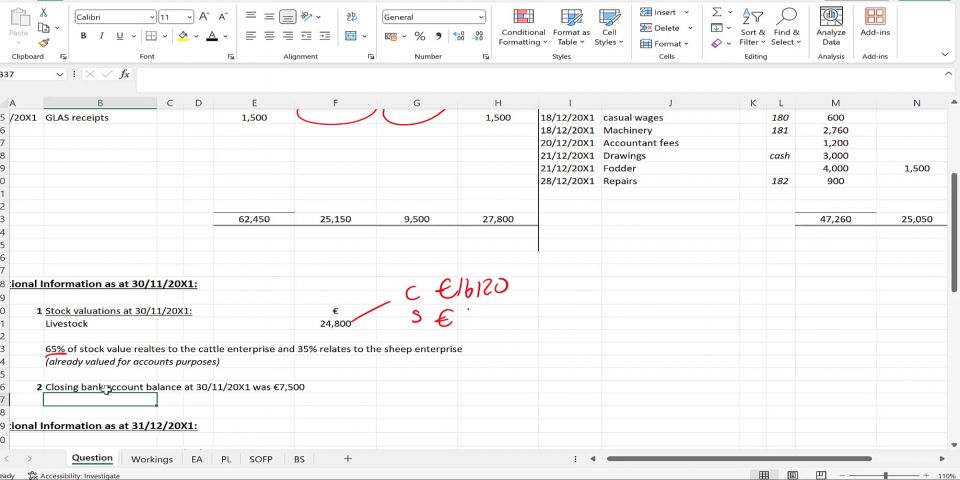Click the zoom slider handle

[885, 476]
